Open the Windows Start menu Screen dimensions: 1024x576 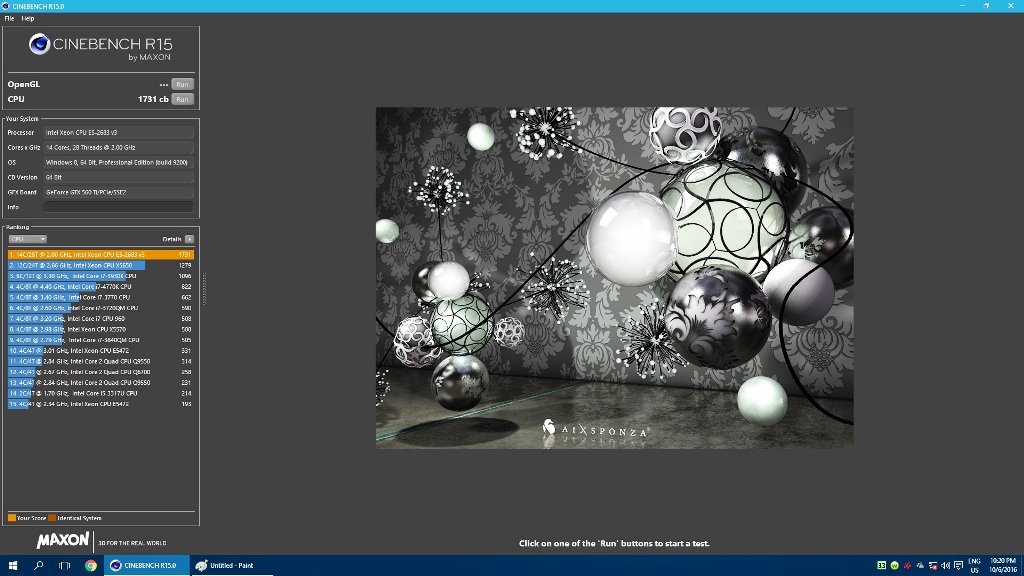pos(13,565)
